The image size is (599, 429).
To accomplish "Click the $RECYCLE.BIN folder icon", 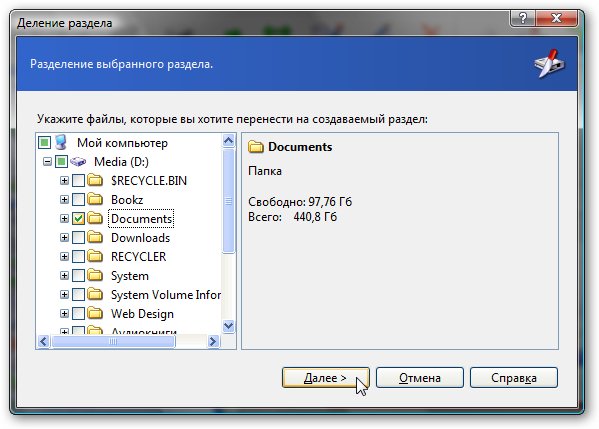I will [x=95, y=180].
